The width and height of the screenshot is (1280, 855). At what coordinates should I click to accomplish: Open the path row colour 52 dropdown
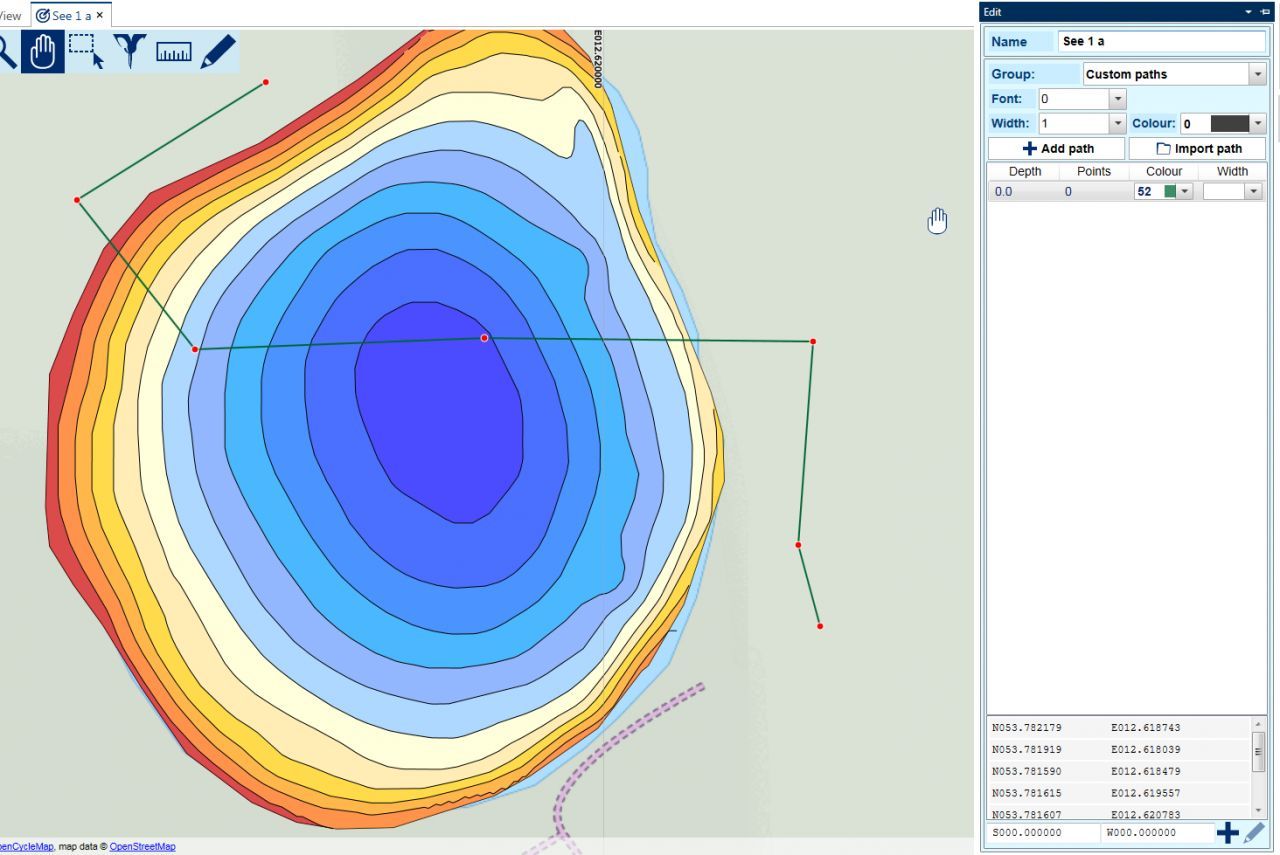coord(1185,192)
